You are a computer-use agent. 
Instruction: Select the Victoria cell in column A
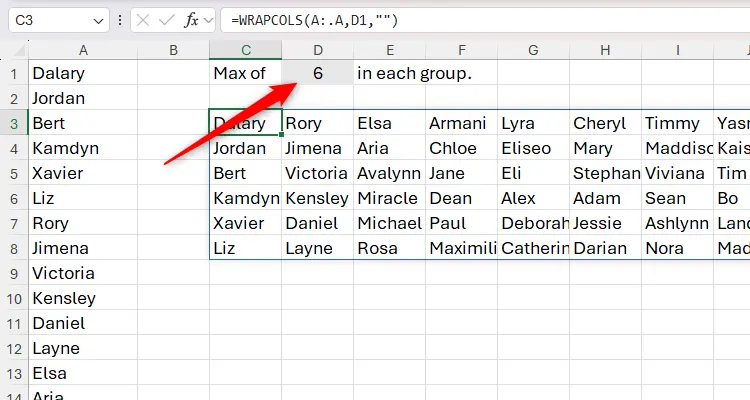click(x=82, y=273)
